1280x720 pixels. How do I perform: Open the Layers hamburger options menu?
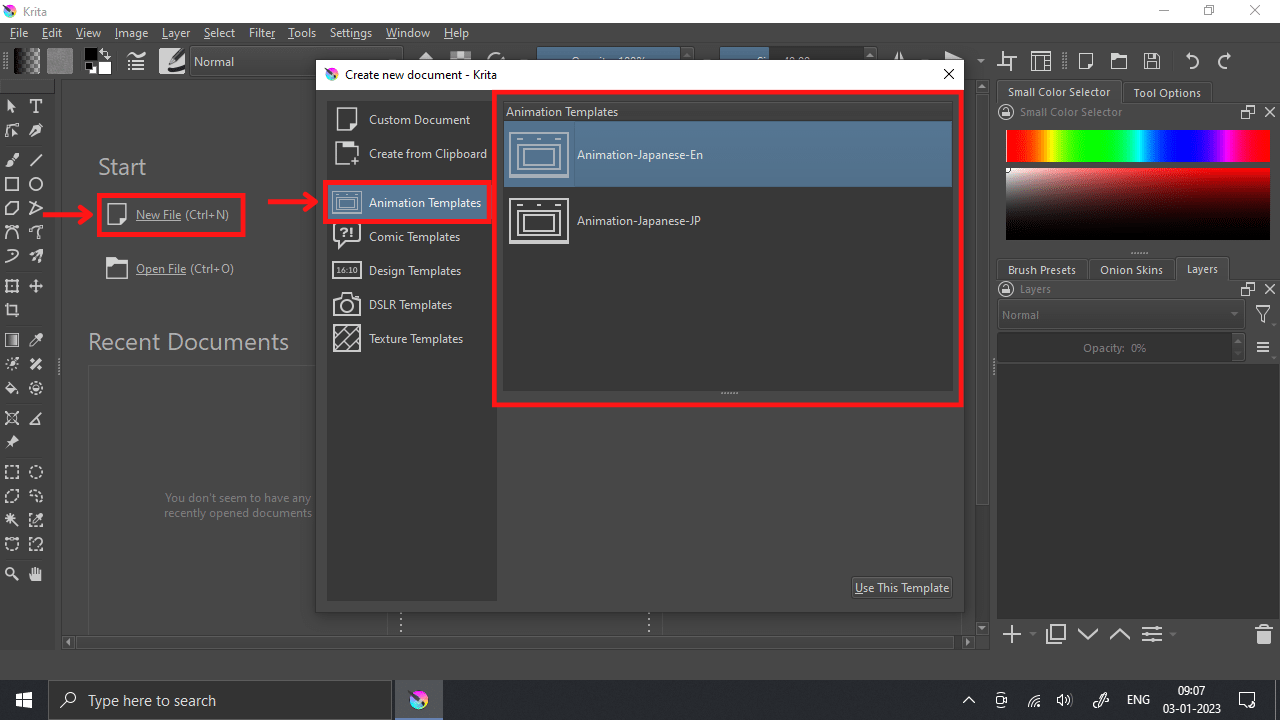click(1263, 348)
